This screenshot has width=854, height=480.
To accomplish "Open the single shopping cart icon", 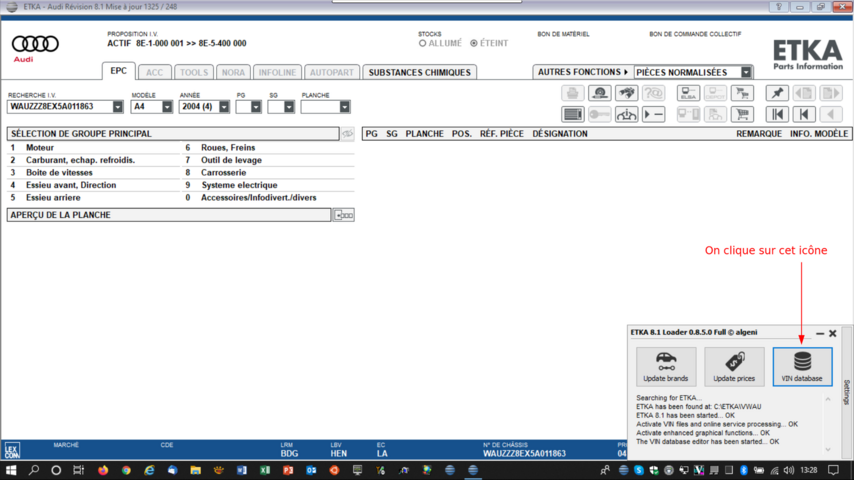I will tap(742, 114).
